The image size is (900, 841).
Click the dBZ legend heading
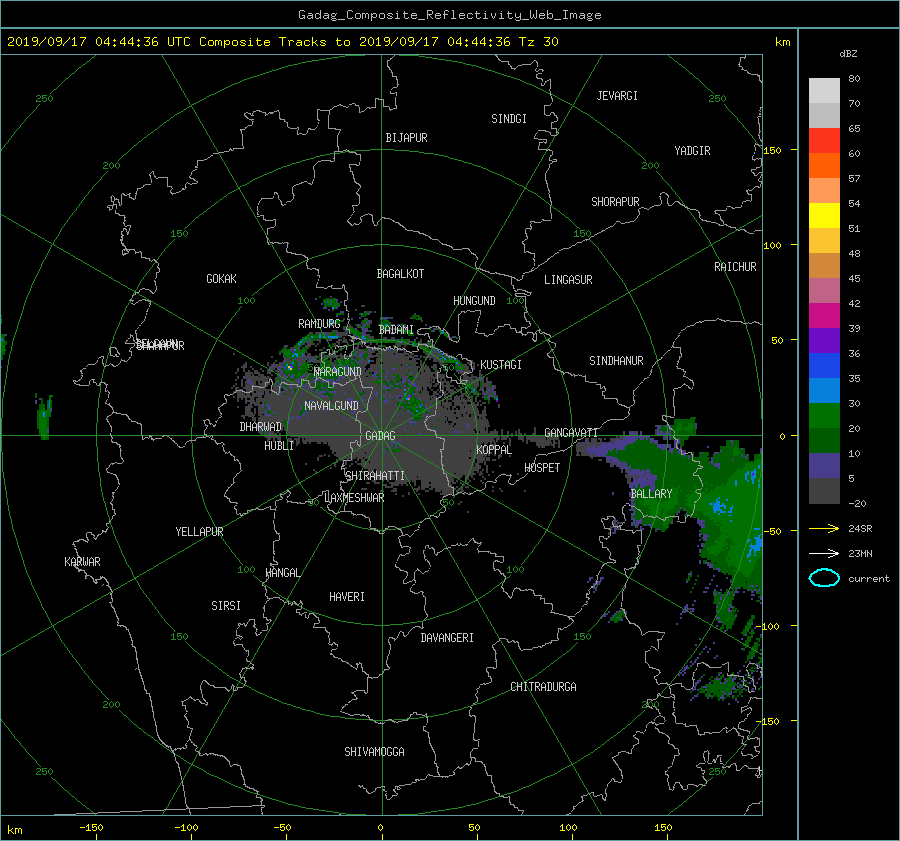[848, 54]
